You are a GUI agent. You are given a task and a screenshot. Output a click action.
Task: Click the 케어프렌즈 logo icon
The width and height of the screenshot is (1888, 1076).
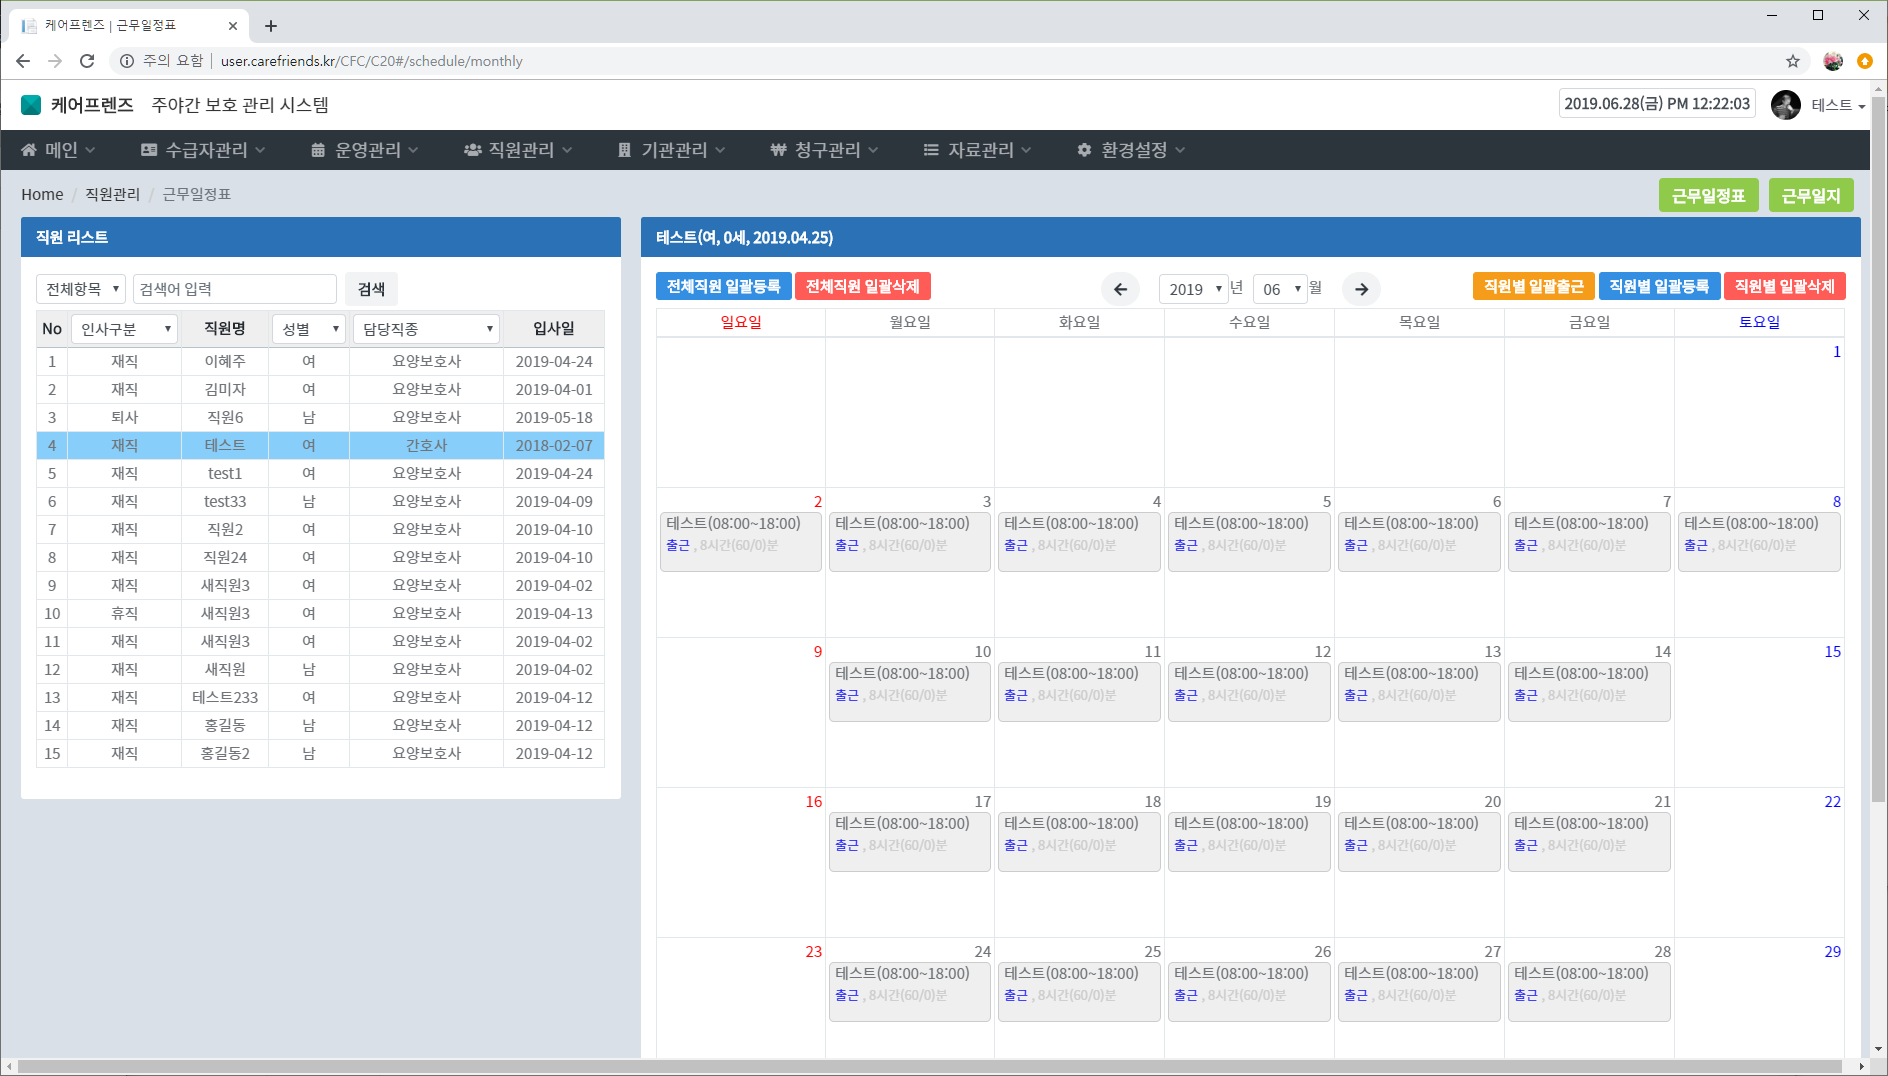coord(31,105)
